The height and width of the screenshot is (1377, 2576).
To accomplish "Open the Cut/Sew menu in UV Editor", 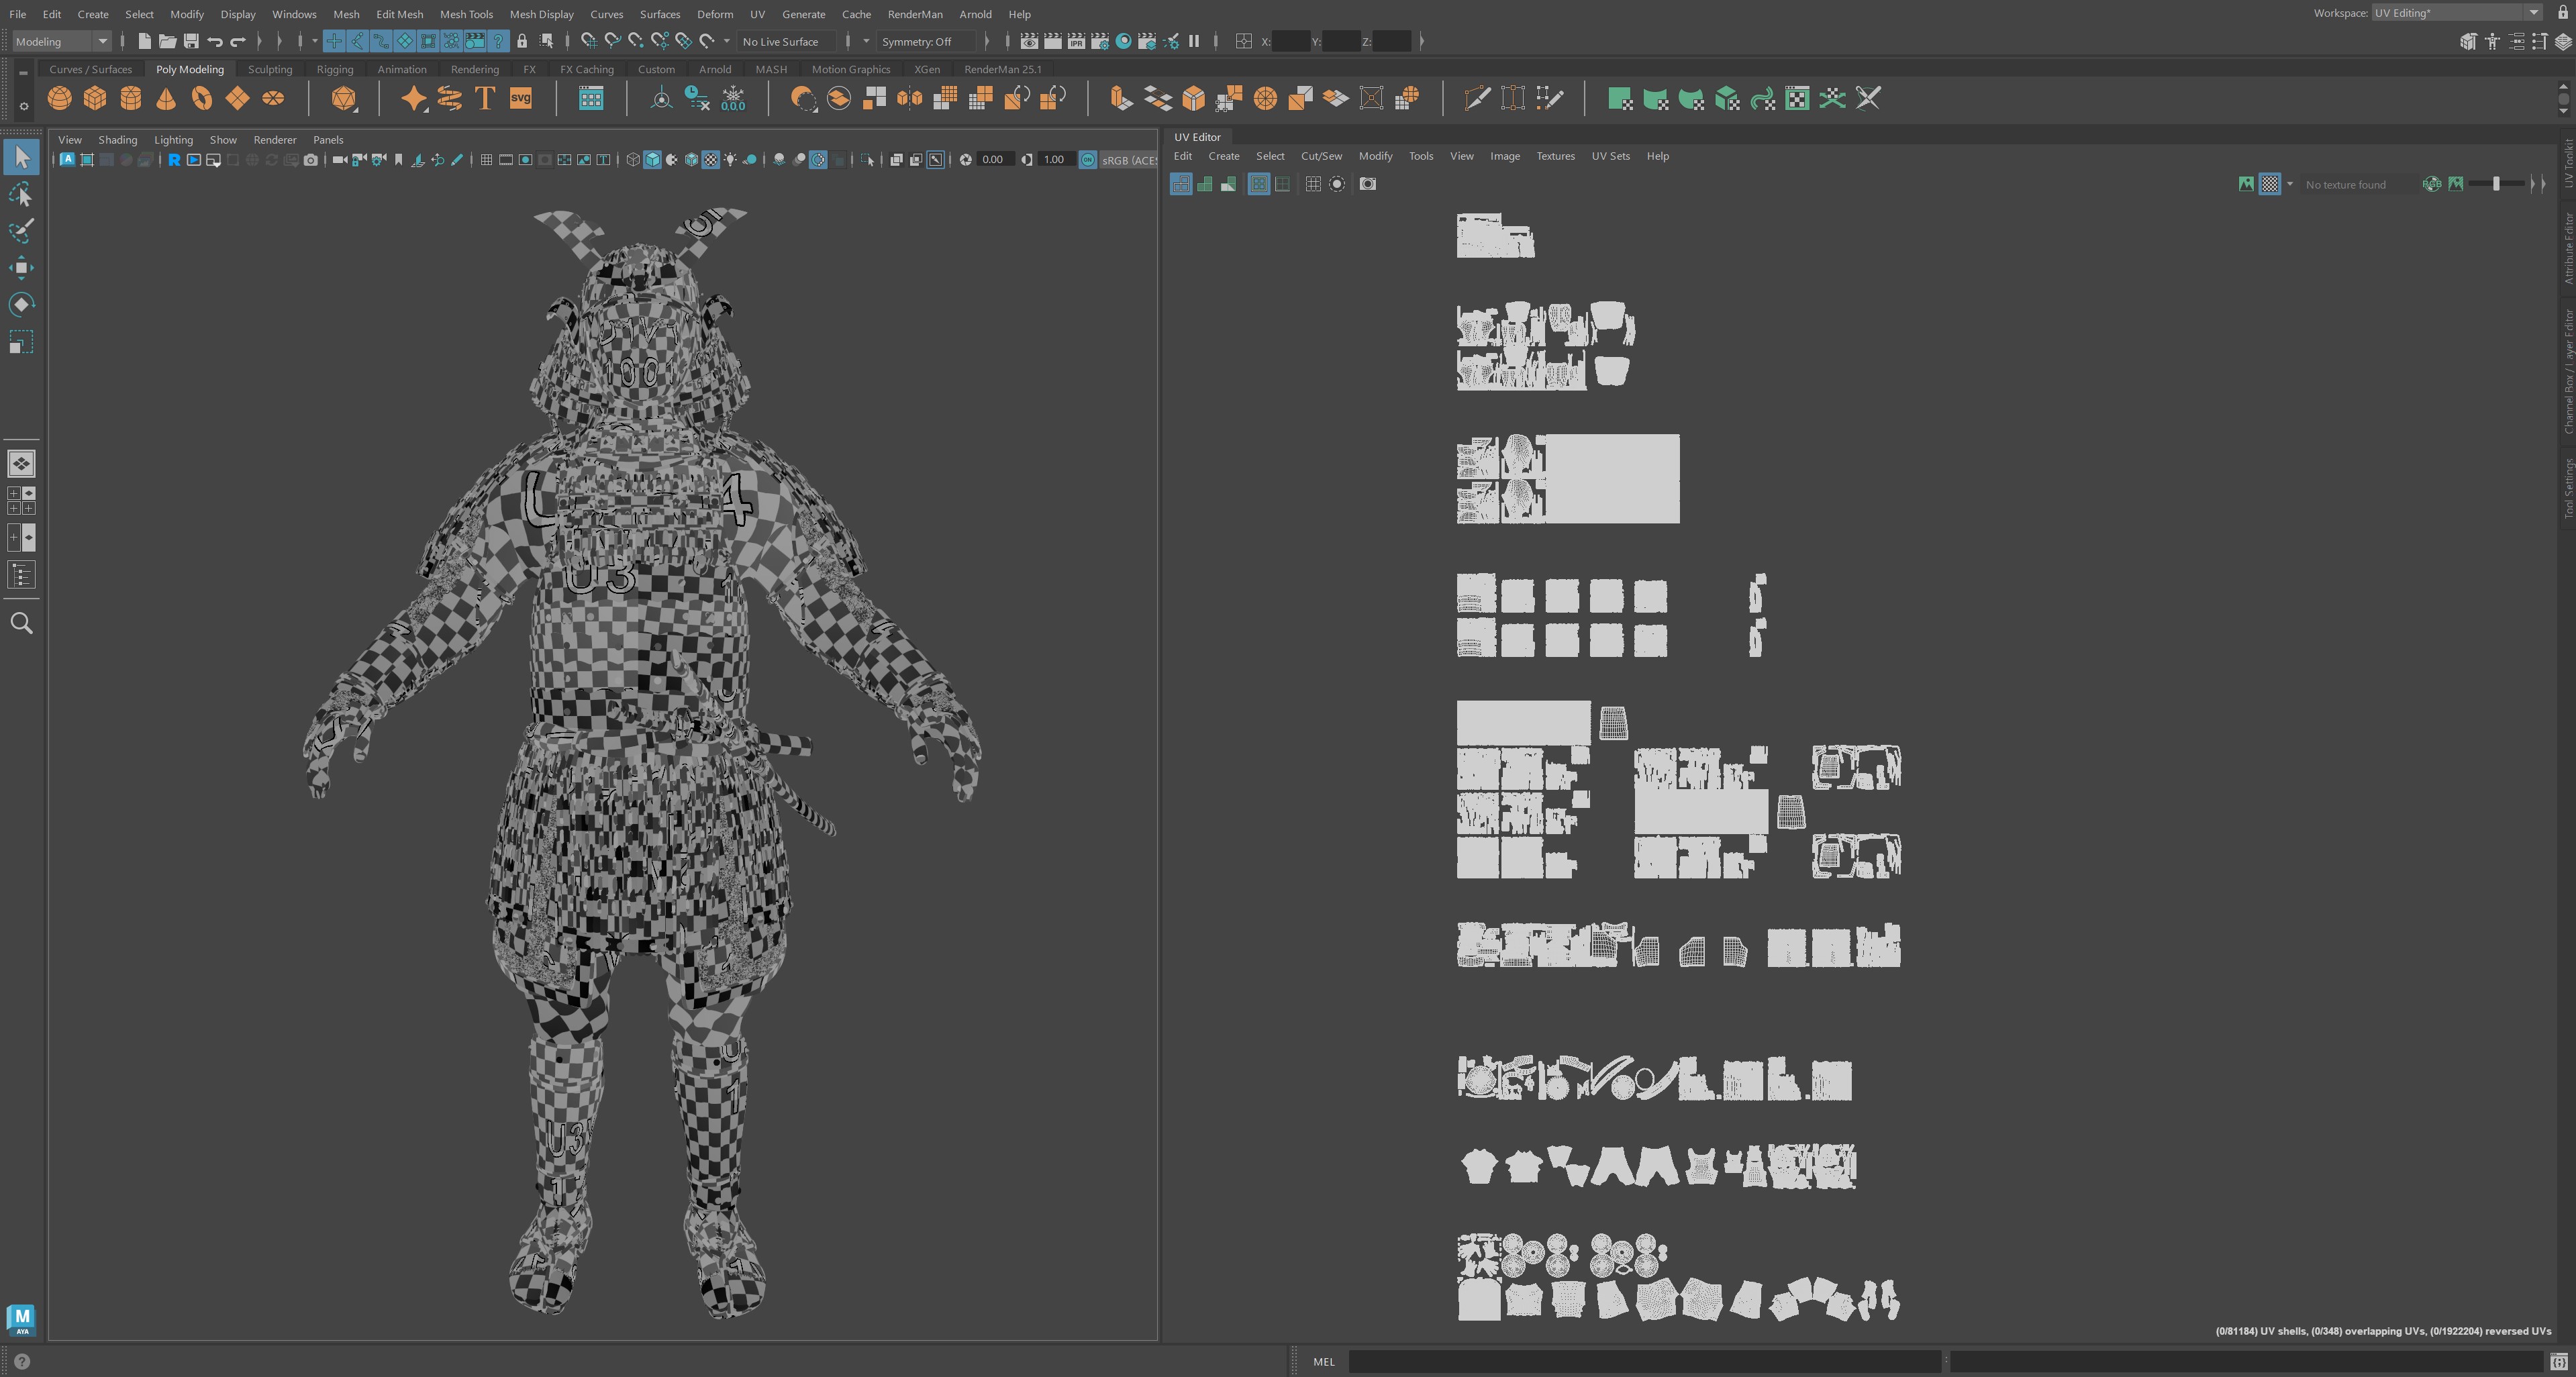I will coord(1321,156).
